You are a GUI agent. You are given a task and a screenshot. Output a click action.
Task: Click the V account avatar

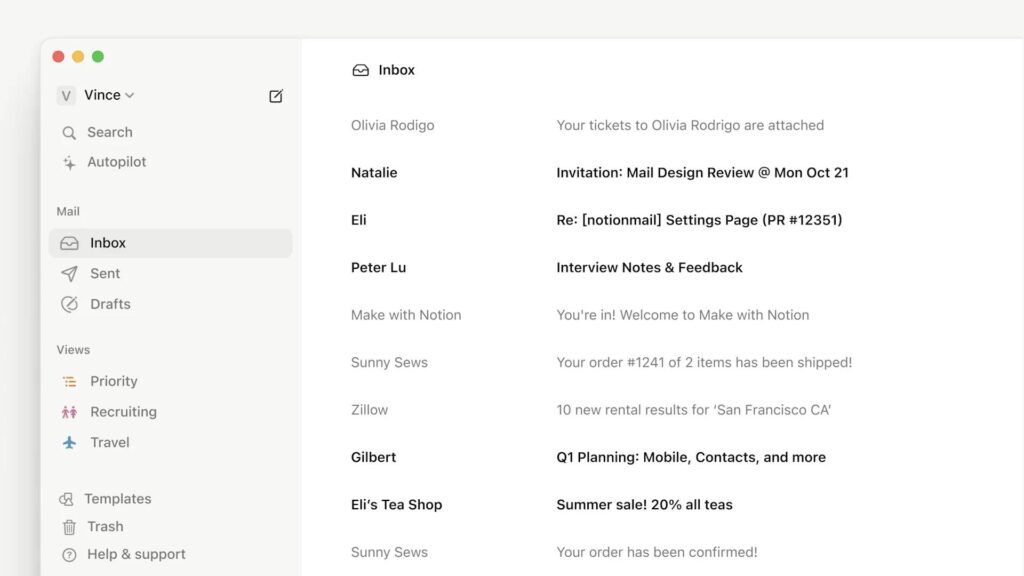(x=66, y=96)
